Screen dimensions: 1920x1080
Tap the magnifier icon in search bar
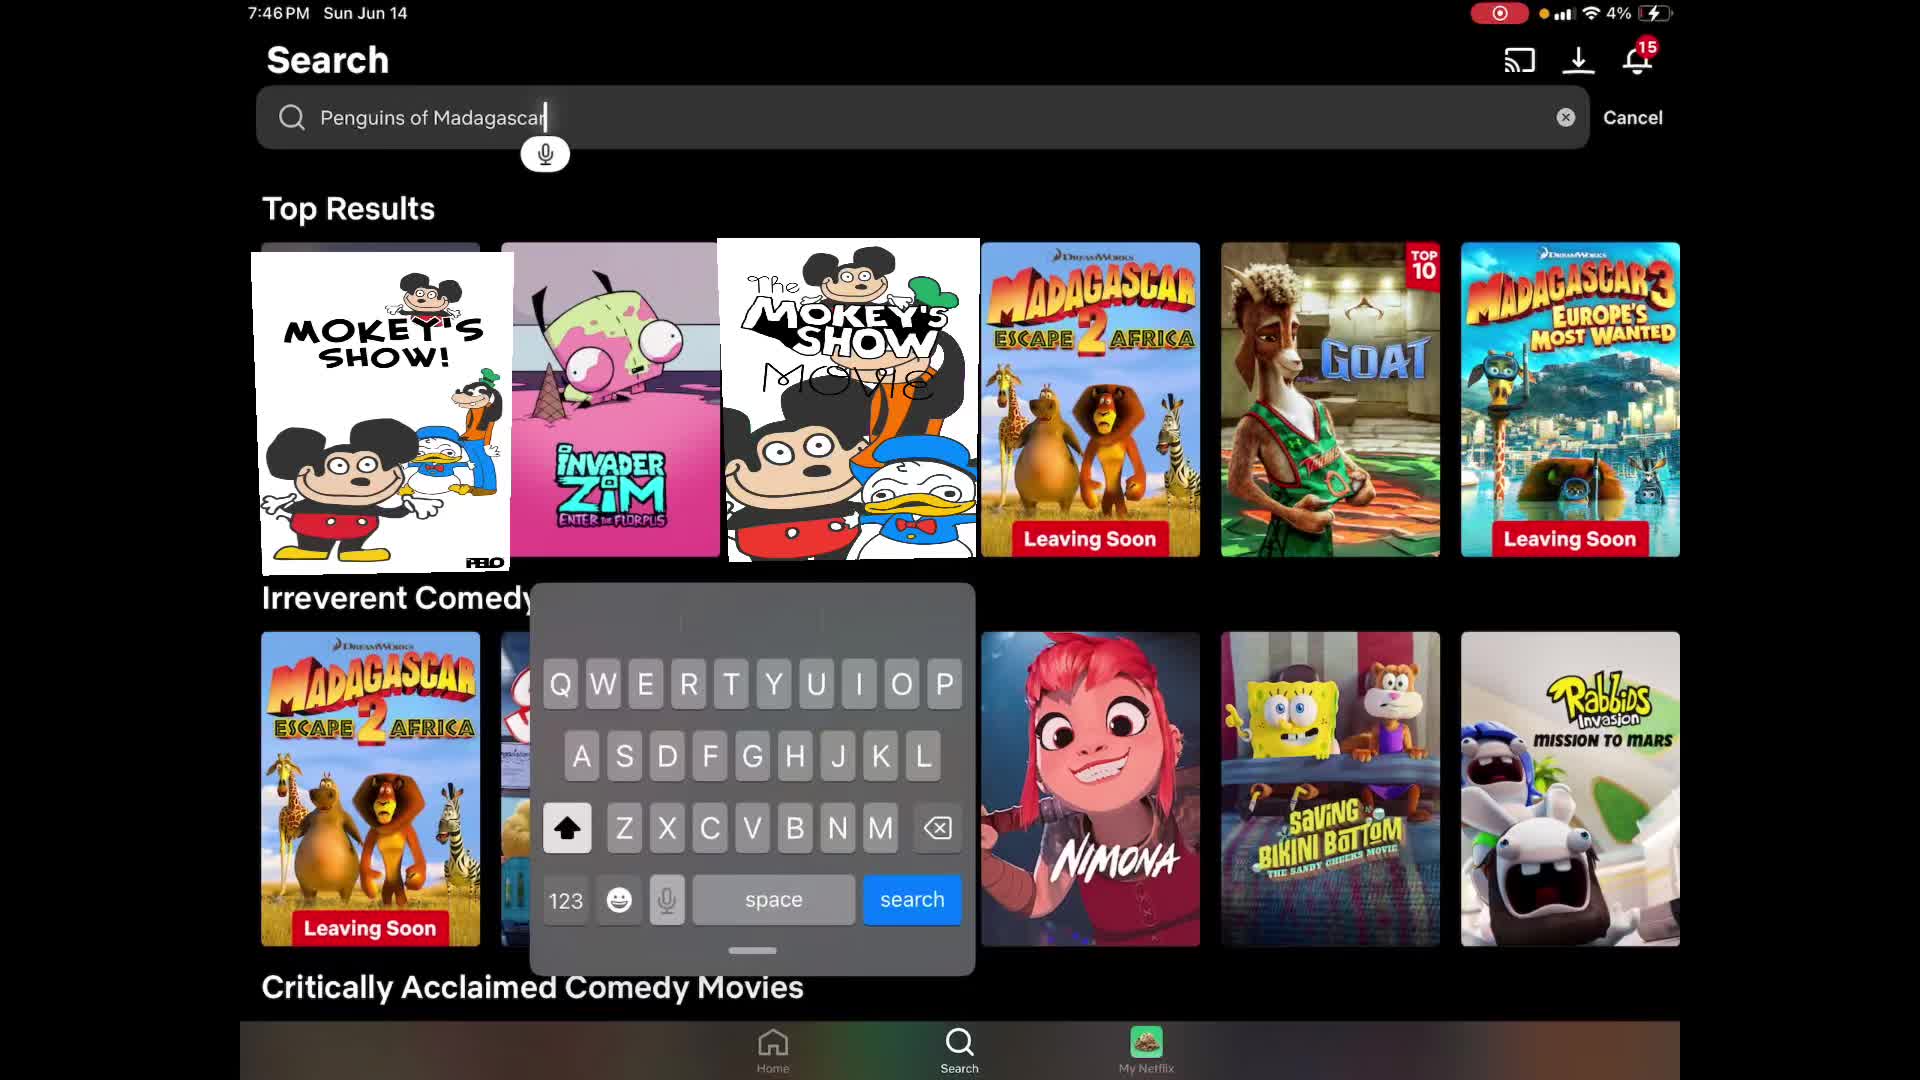point(292,118)
